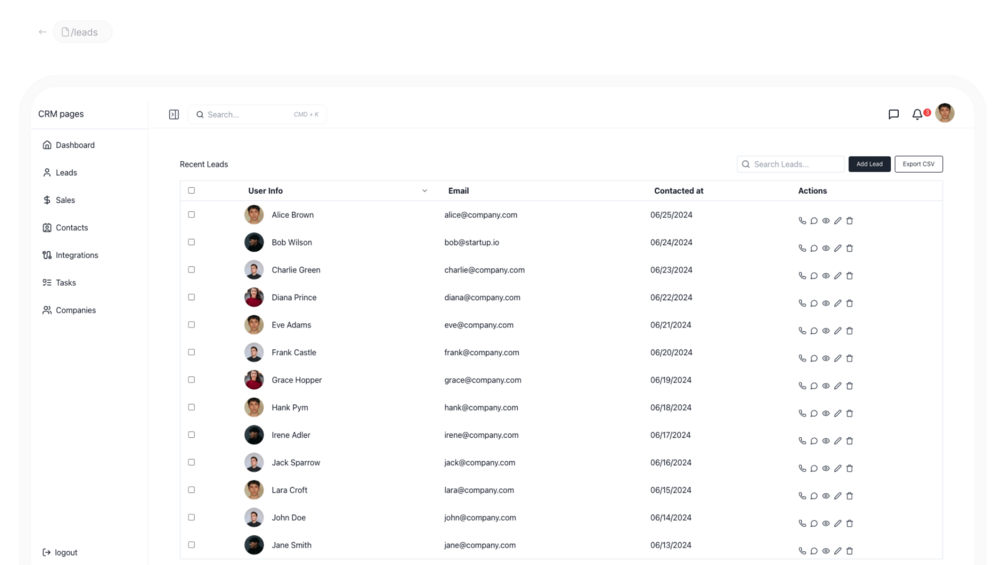1005x565 pixels.
Task: Toggle the select-all checkbox in table header
Action: [191, 190]
